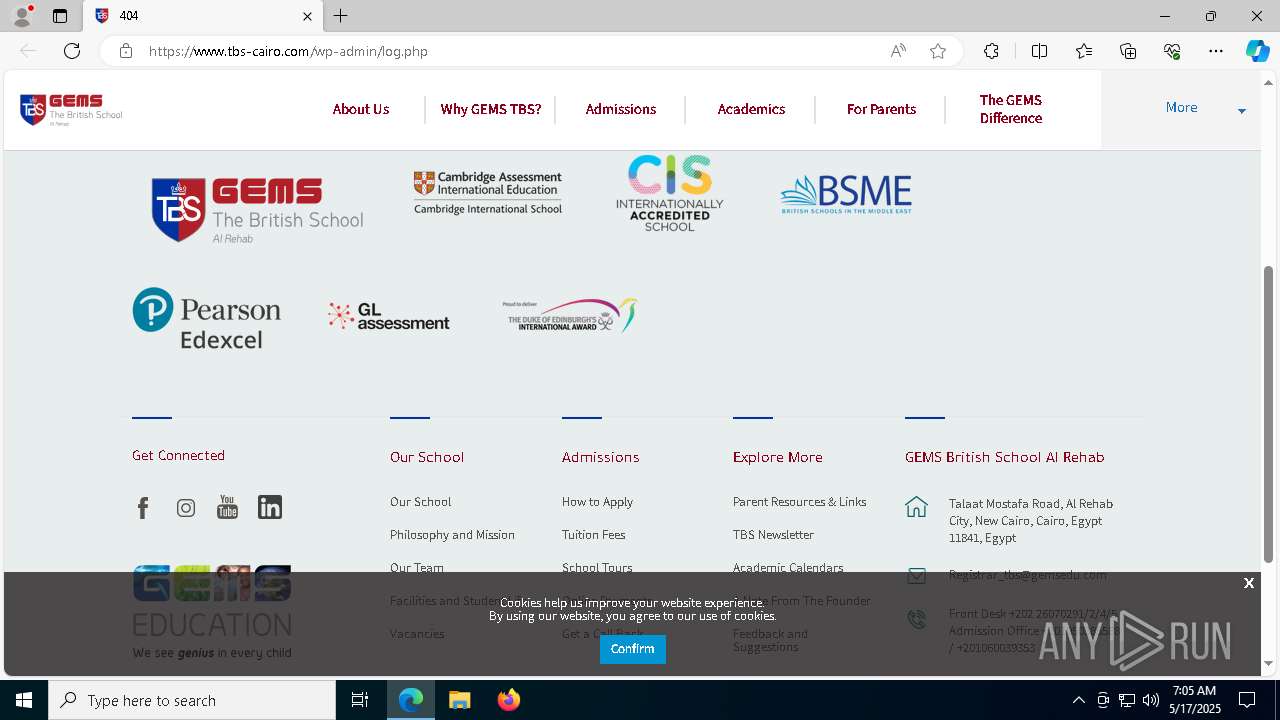The height and width of the screenshot is (720, 1280).
Task: Open Parent Resources & Links
Action: (800, 502)
